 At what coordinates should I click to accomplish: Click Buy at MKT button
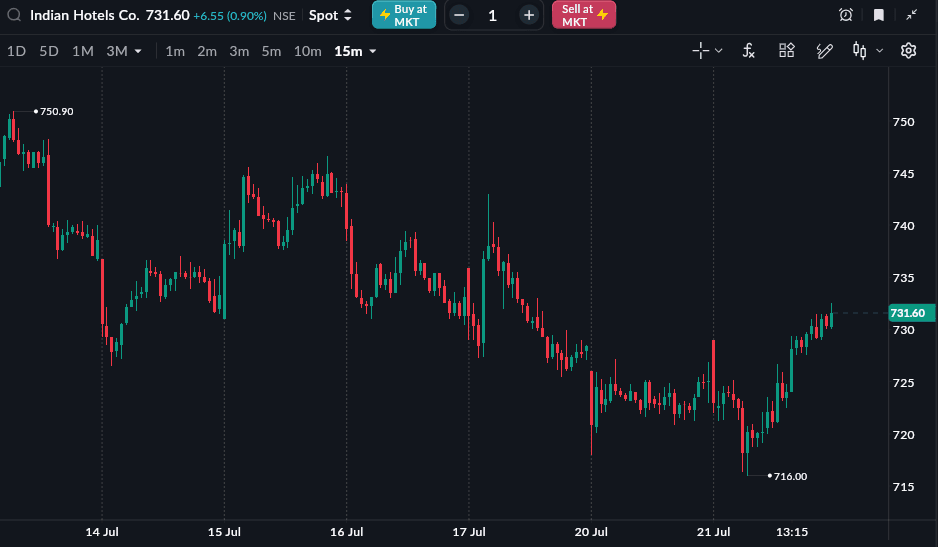pos(404,15)
